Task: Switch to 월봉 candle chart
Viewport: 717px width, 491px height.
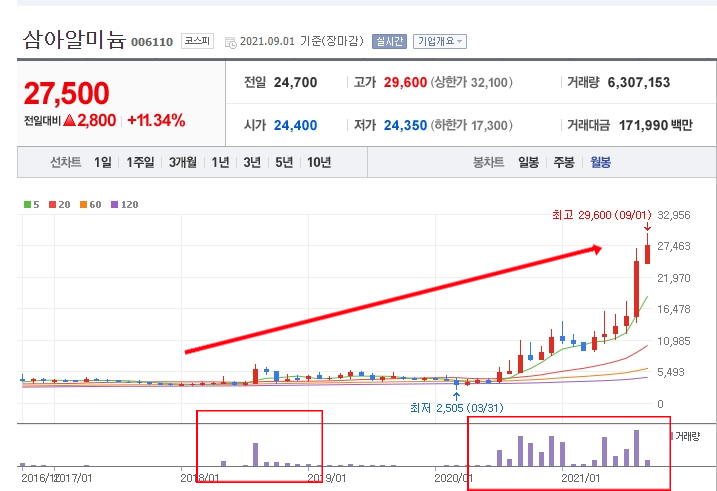Action: 600,162
